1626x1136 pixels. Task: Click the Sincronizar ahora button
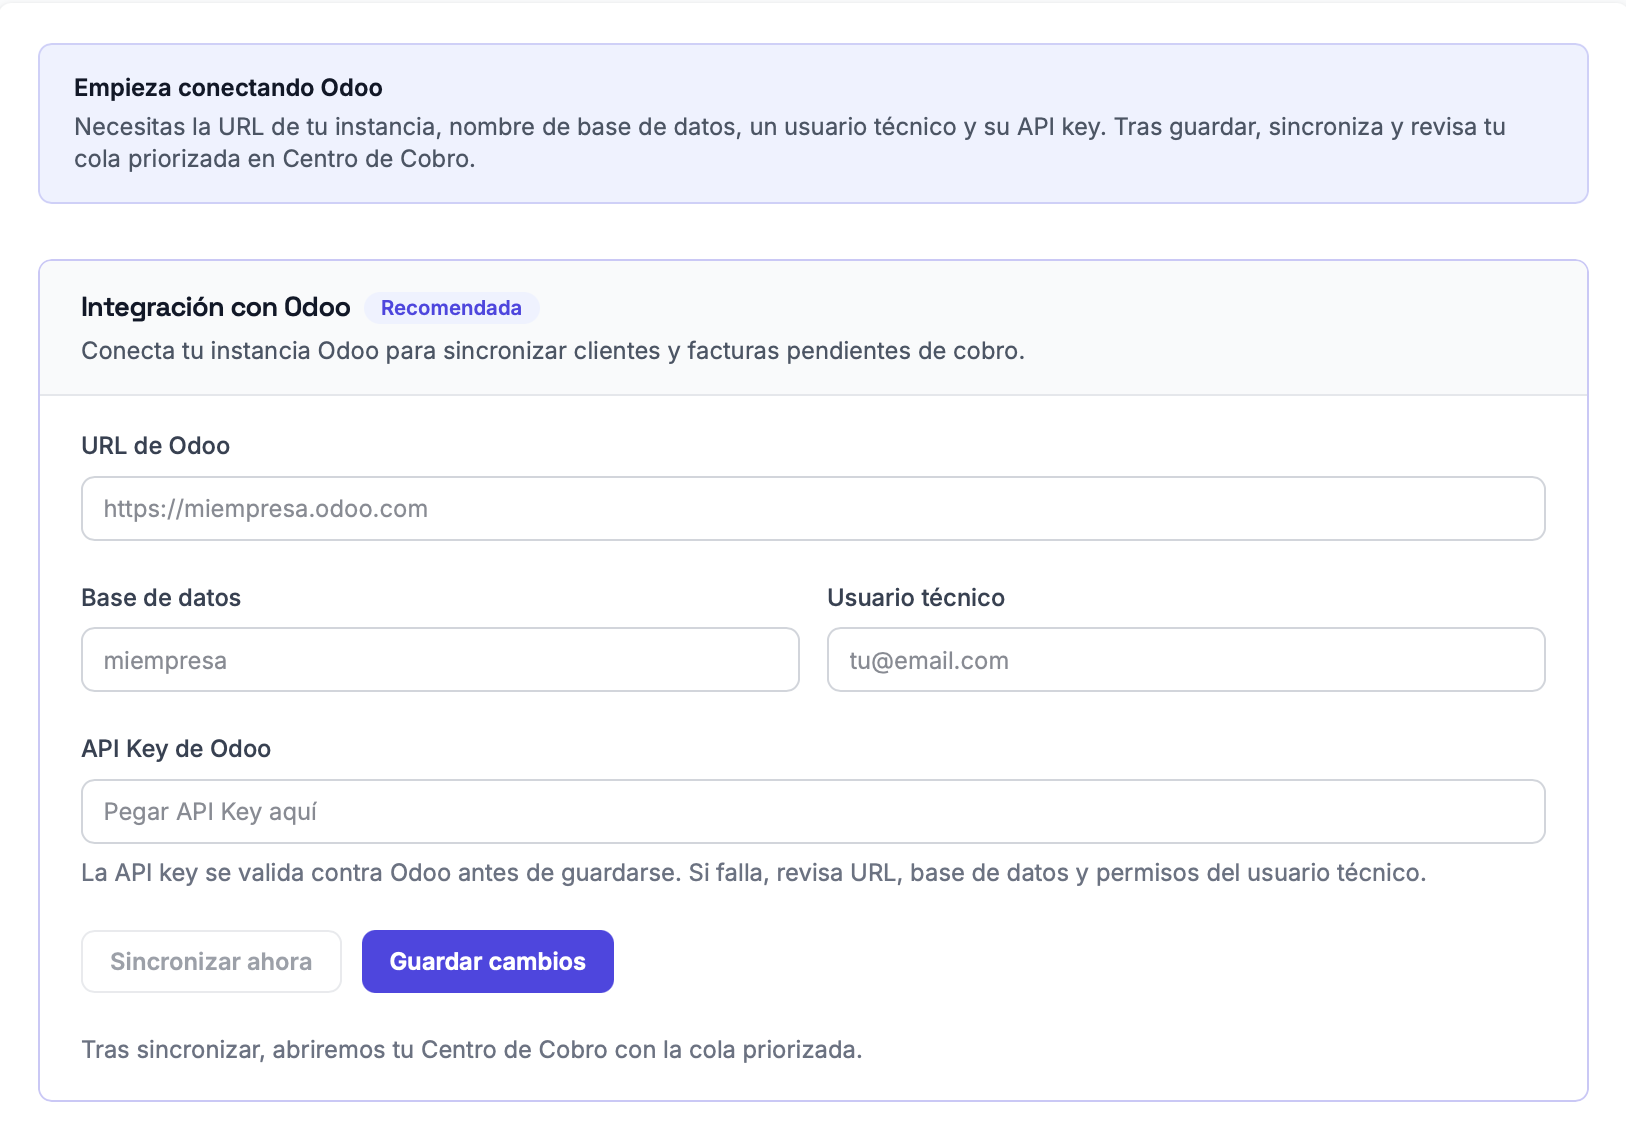(211, 961)
